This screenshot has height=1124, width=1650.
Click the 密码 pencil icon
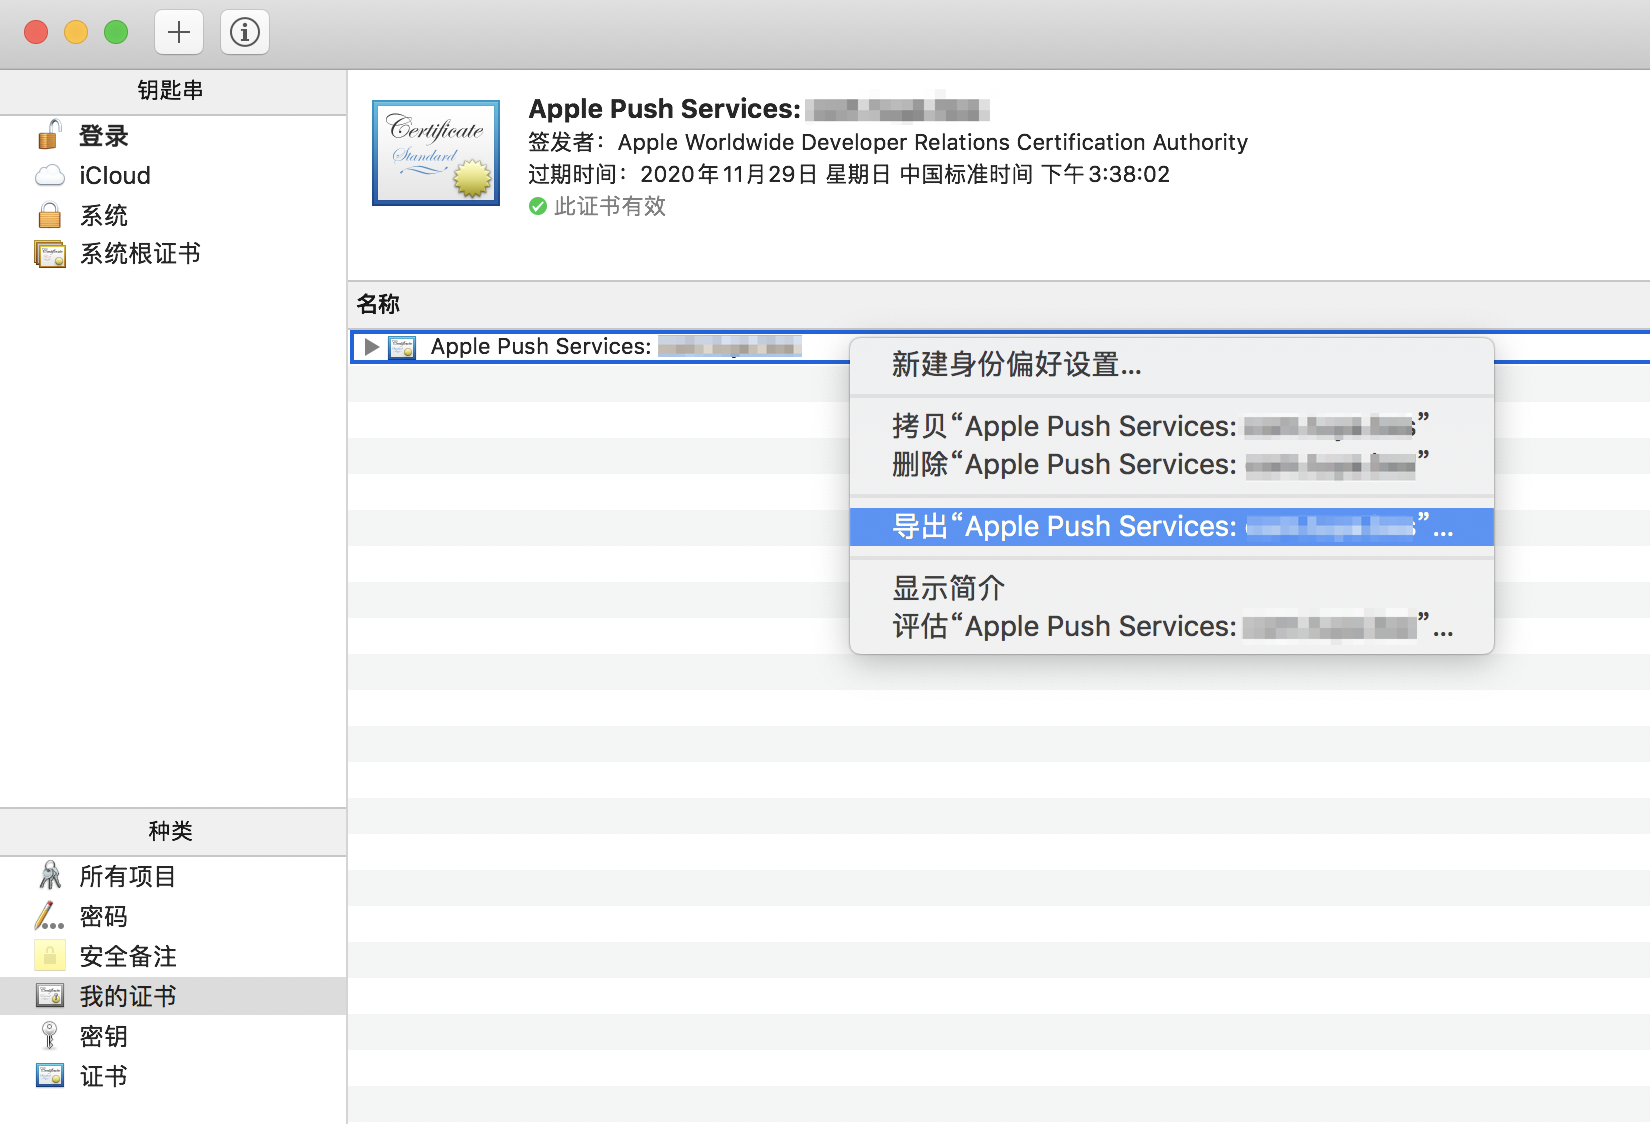coord(49,916)
